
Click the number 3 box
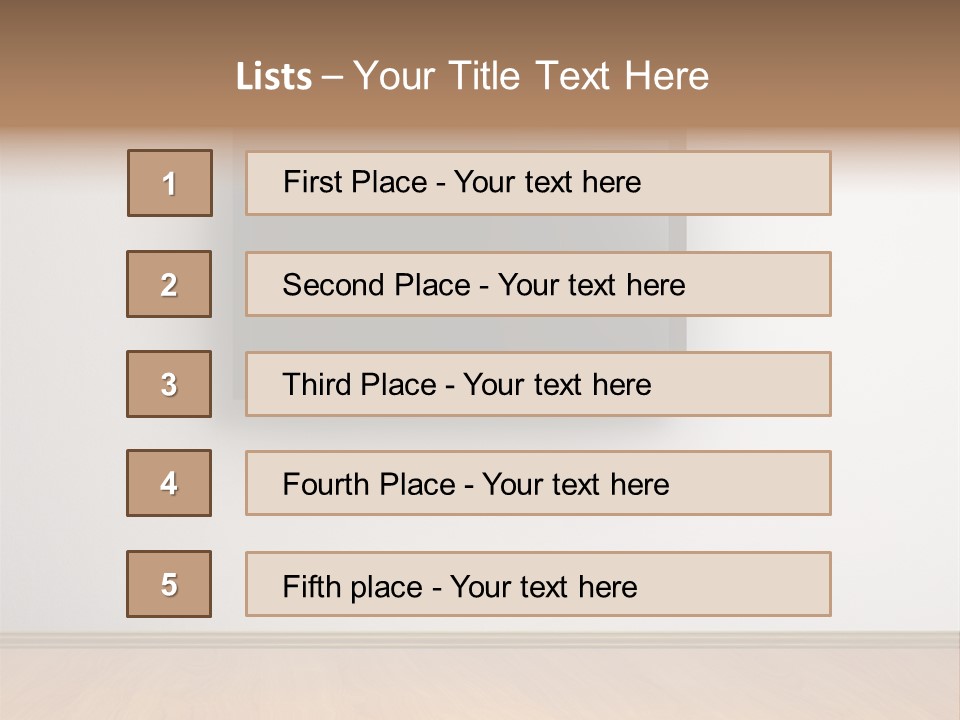tap(169, 384)
